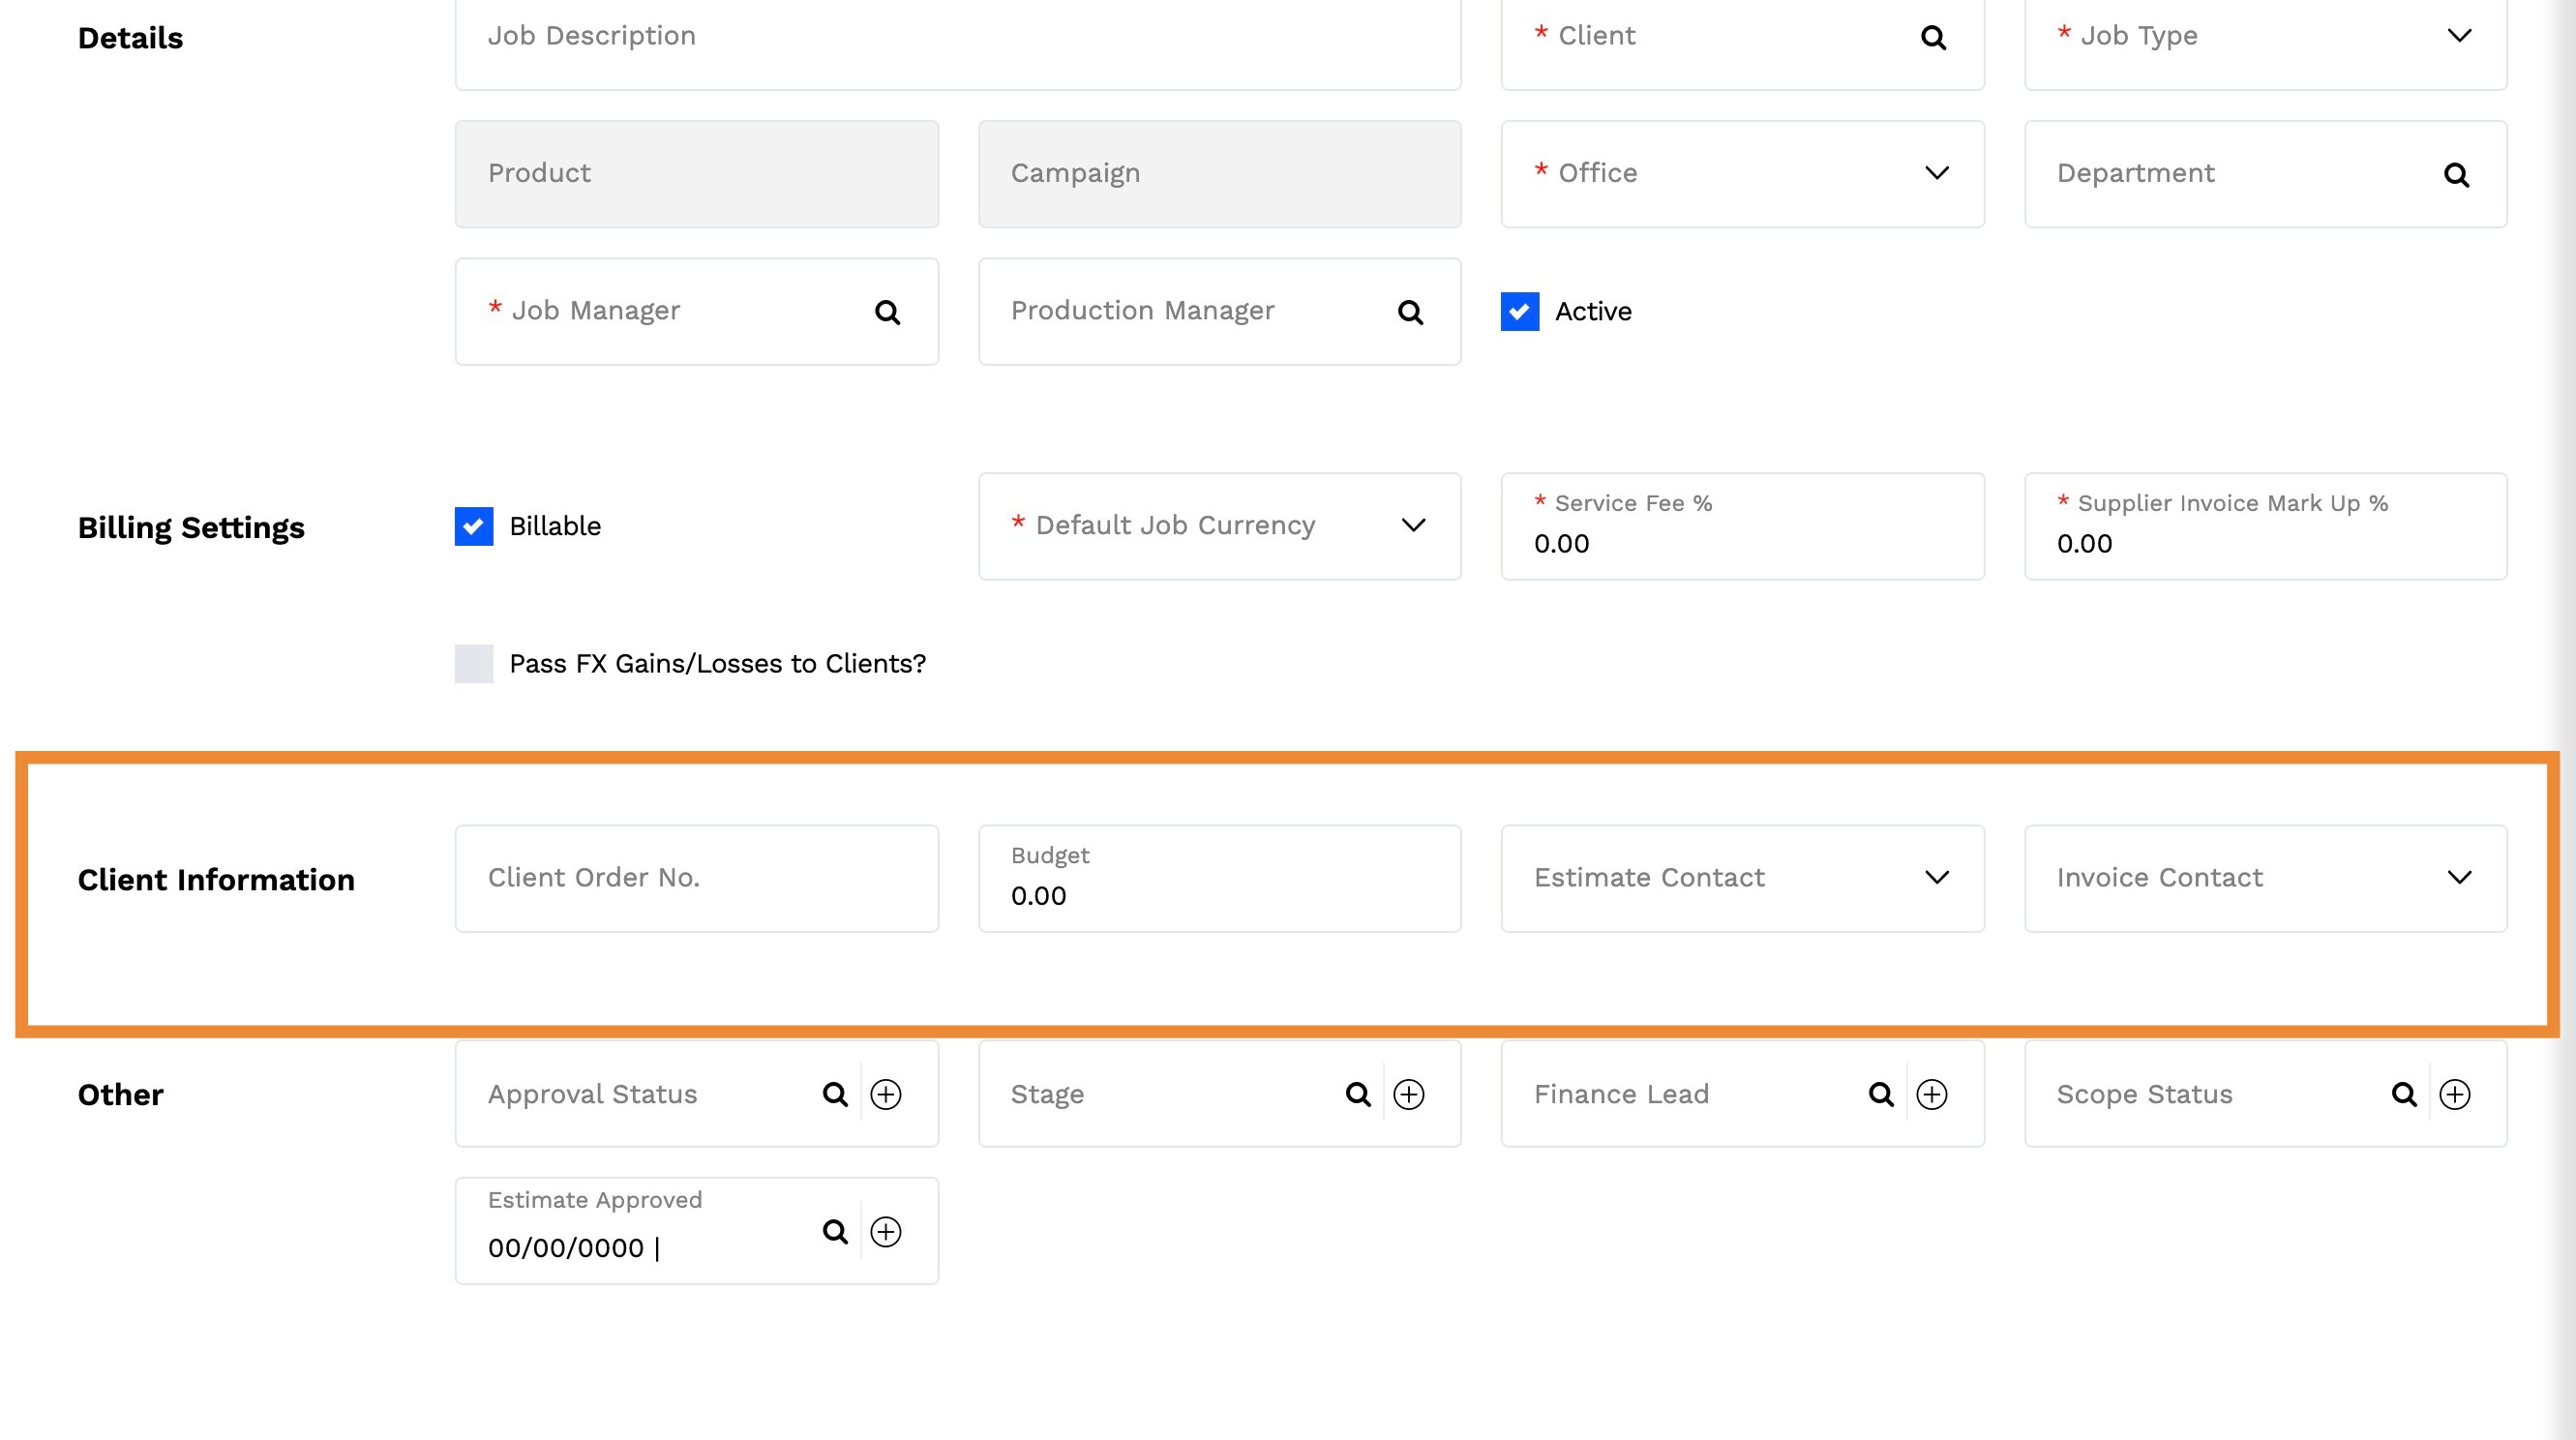Click the Client field search icon
This screenshot has width=2576, height=1440.
pyautogui.click(x=1933, y=38)
